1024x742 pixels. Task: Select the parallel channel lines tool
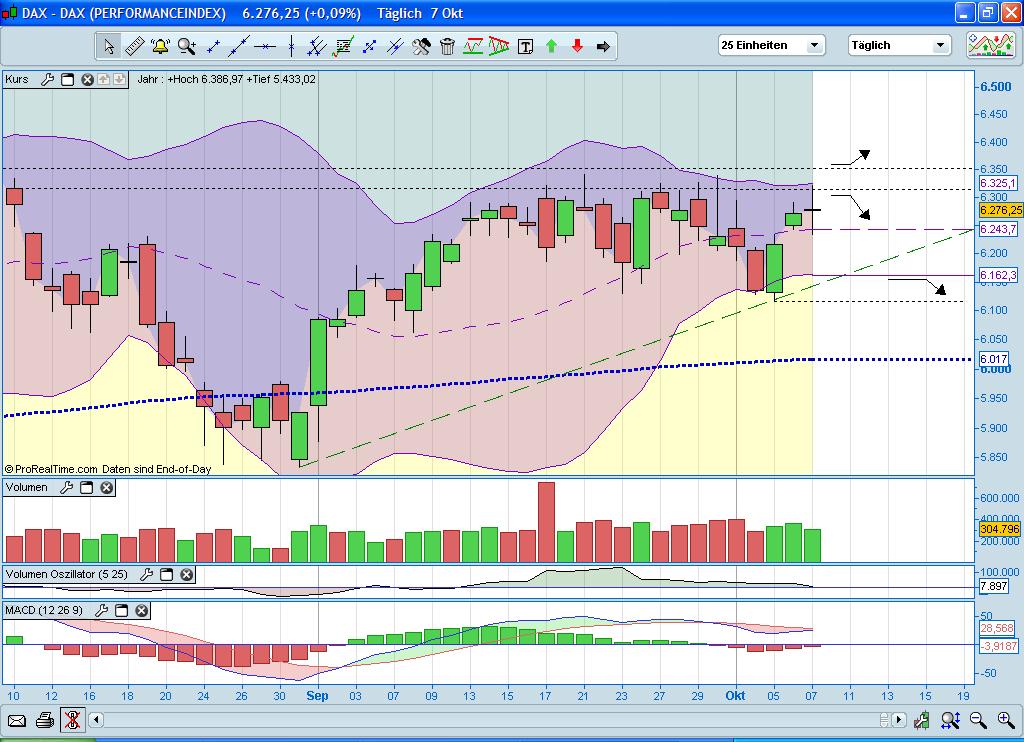coord(317,46)
